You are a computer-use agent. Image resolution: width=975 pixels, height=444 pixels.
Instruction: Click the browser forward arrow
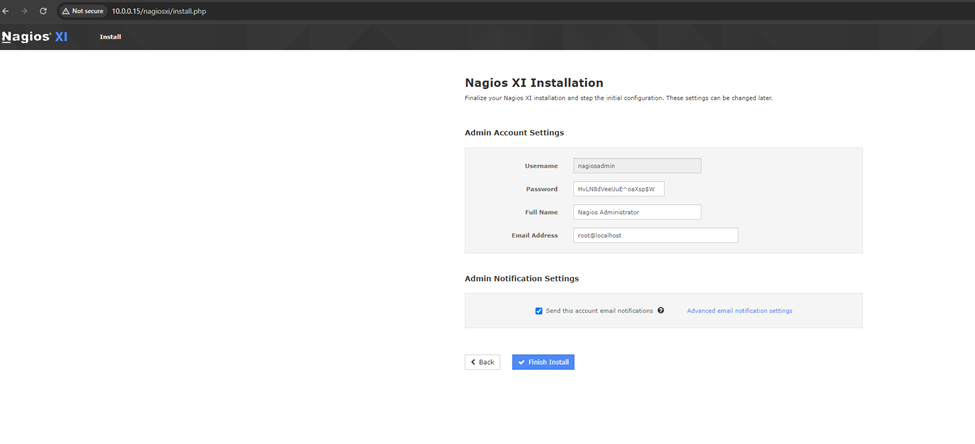24,11
